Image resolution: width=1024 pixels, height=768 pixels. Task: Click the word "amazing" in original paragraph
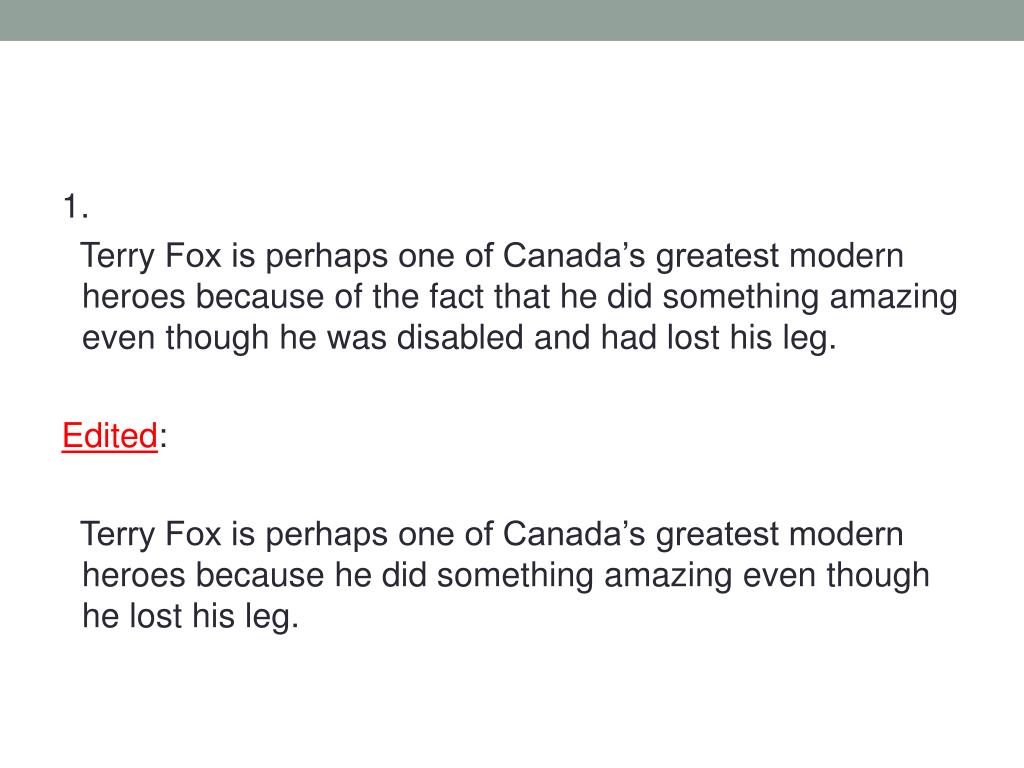pos(893,298)
